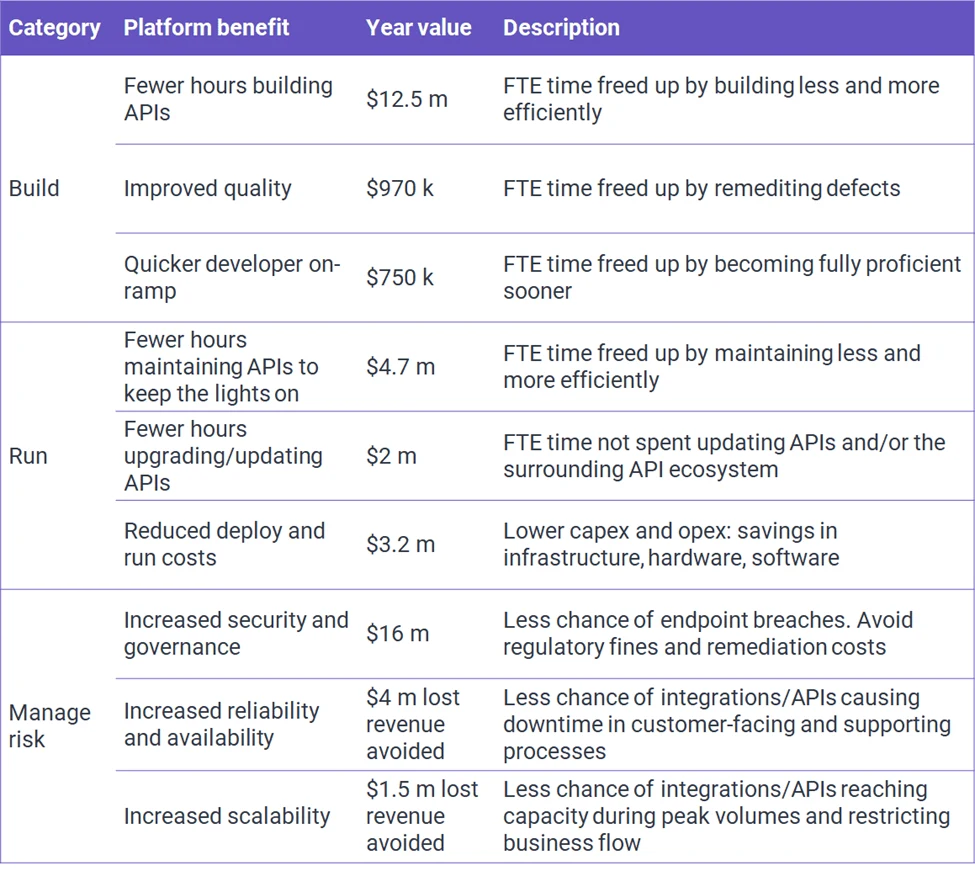
Task: Click the $970 k value
Action: click(x=399, y=188)
